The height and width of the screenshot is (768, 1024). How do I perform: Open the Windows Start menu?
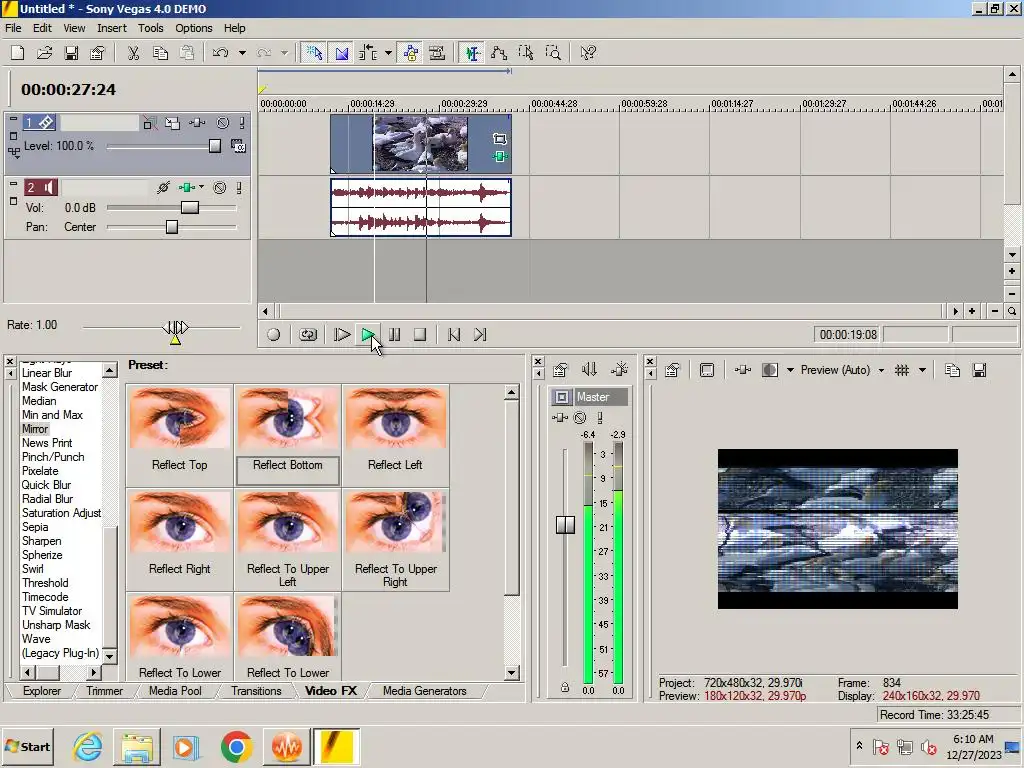(27, 746)
